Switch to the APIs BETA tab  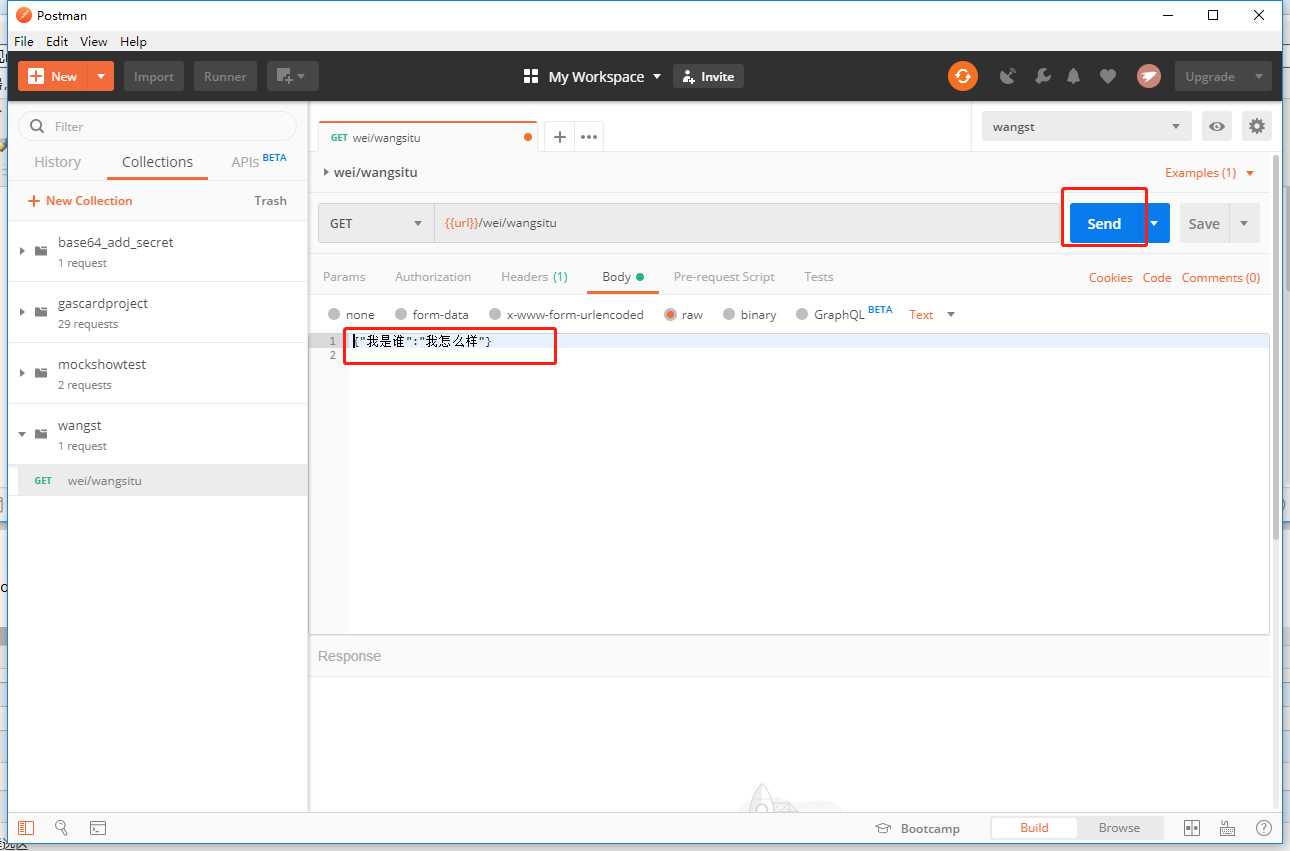[259, 161]
